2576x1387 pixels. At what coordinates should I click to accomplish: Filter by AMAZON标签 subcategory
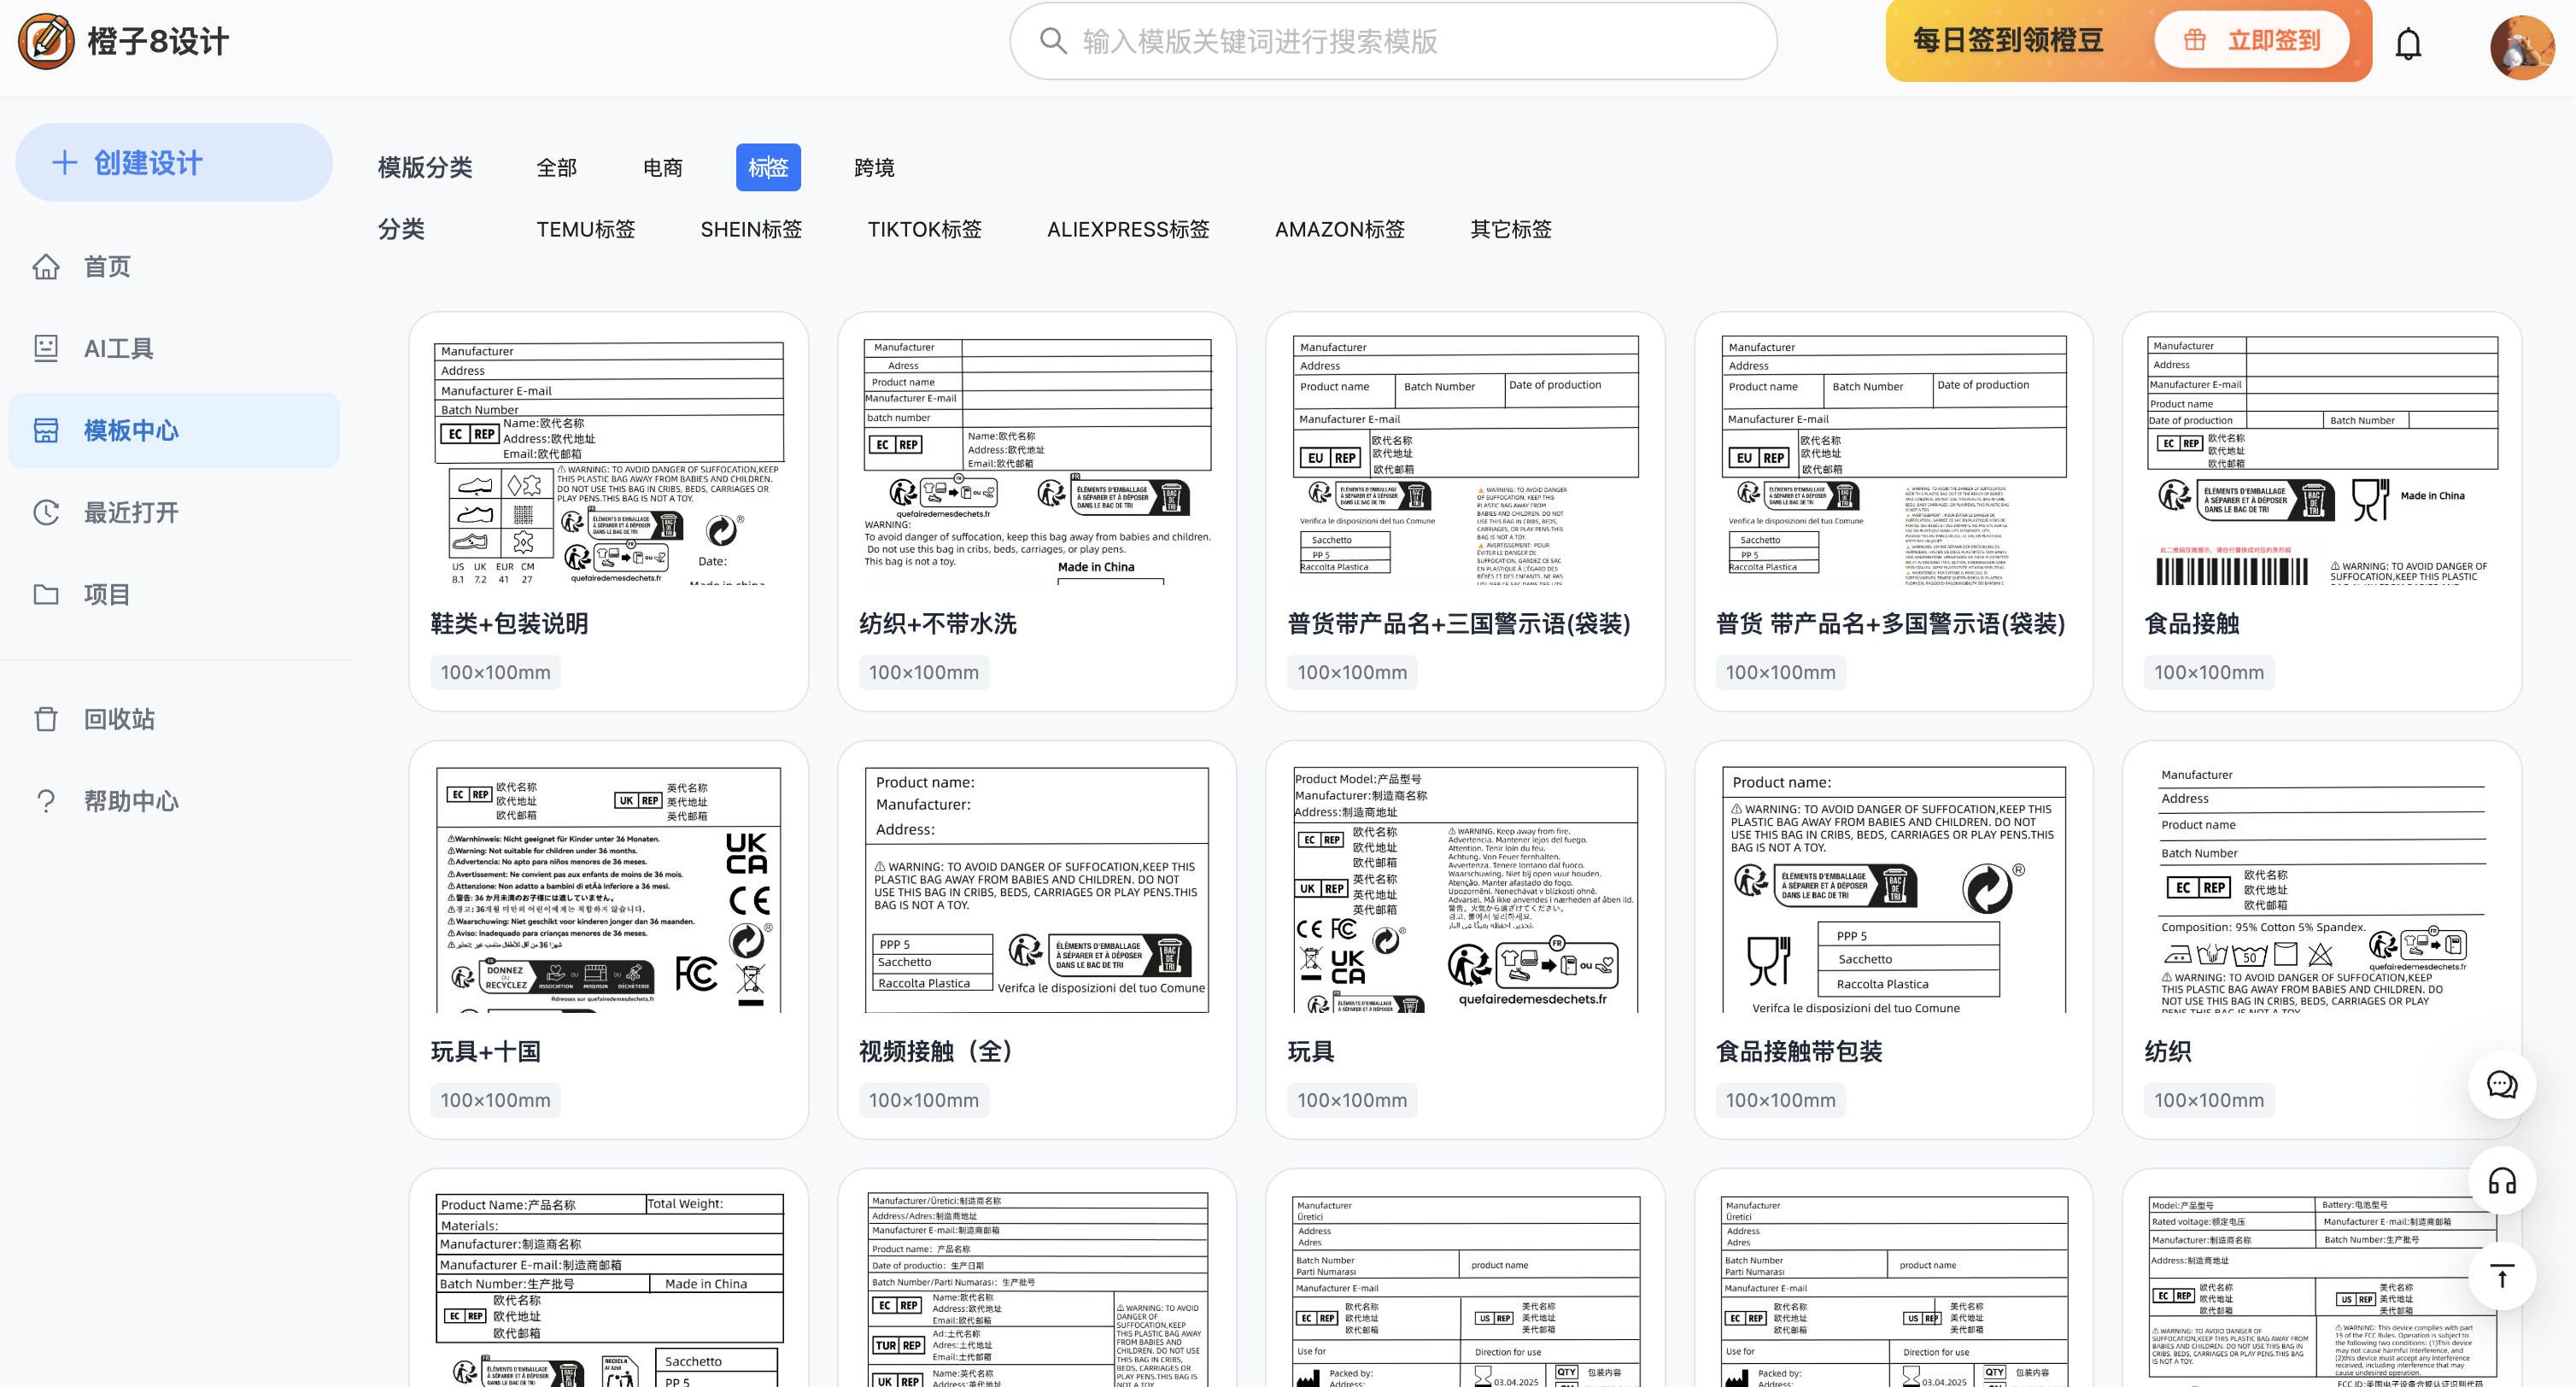click(x=1339, y=229)
